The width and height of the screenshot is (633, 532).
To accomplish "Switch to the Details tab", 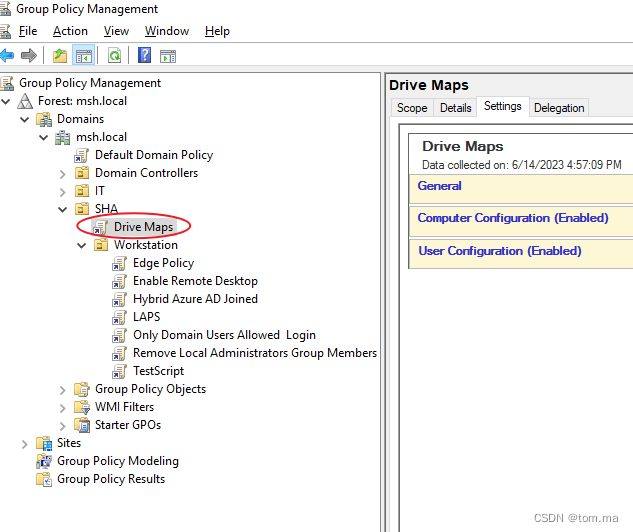I will coord(455,108).
